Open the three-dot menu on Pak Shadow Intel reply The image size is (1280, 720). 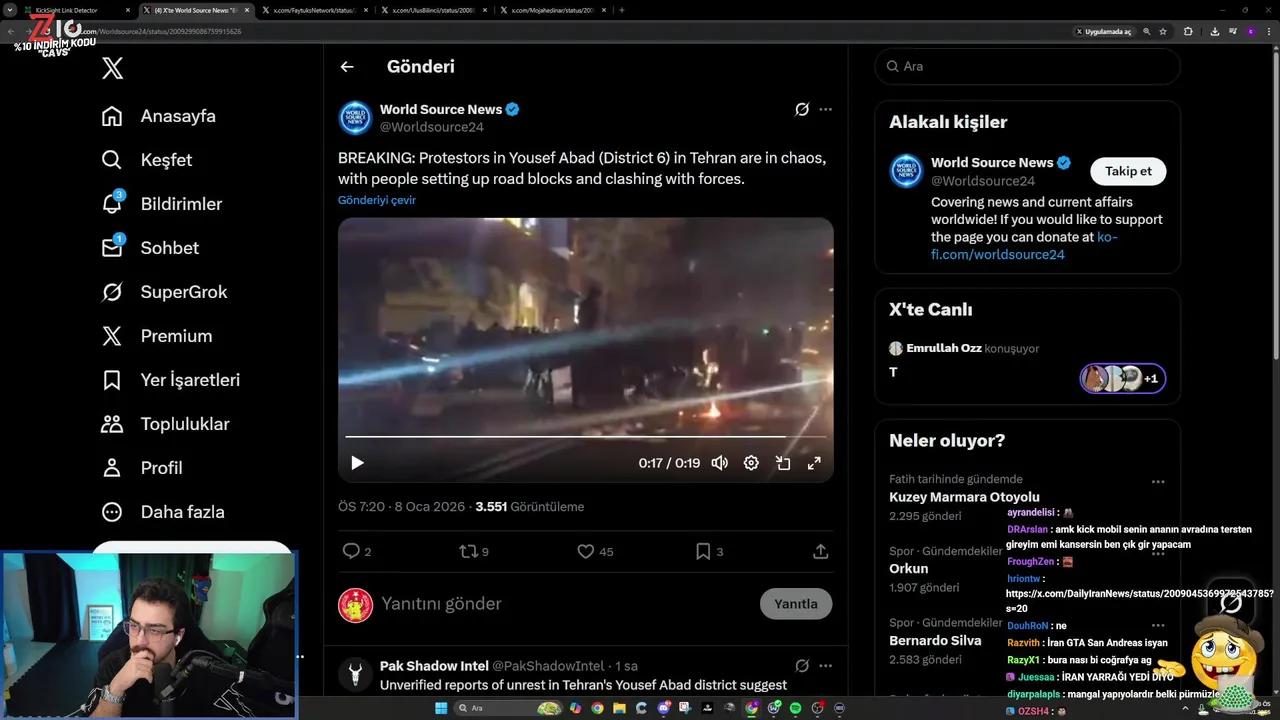pyautogui.click(x=825, y=666)
